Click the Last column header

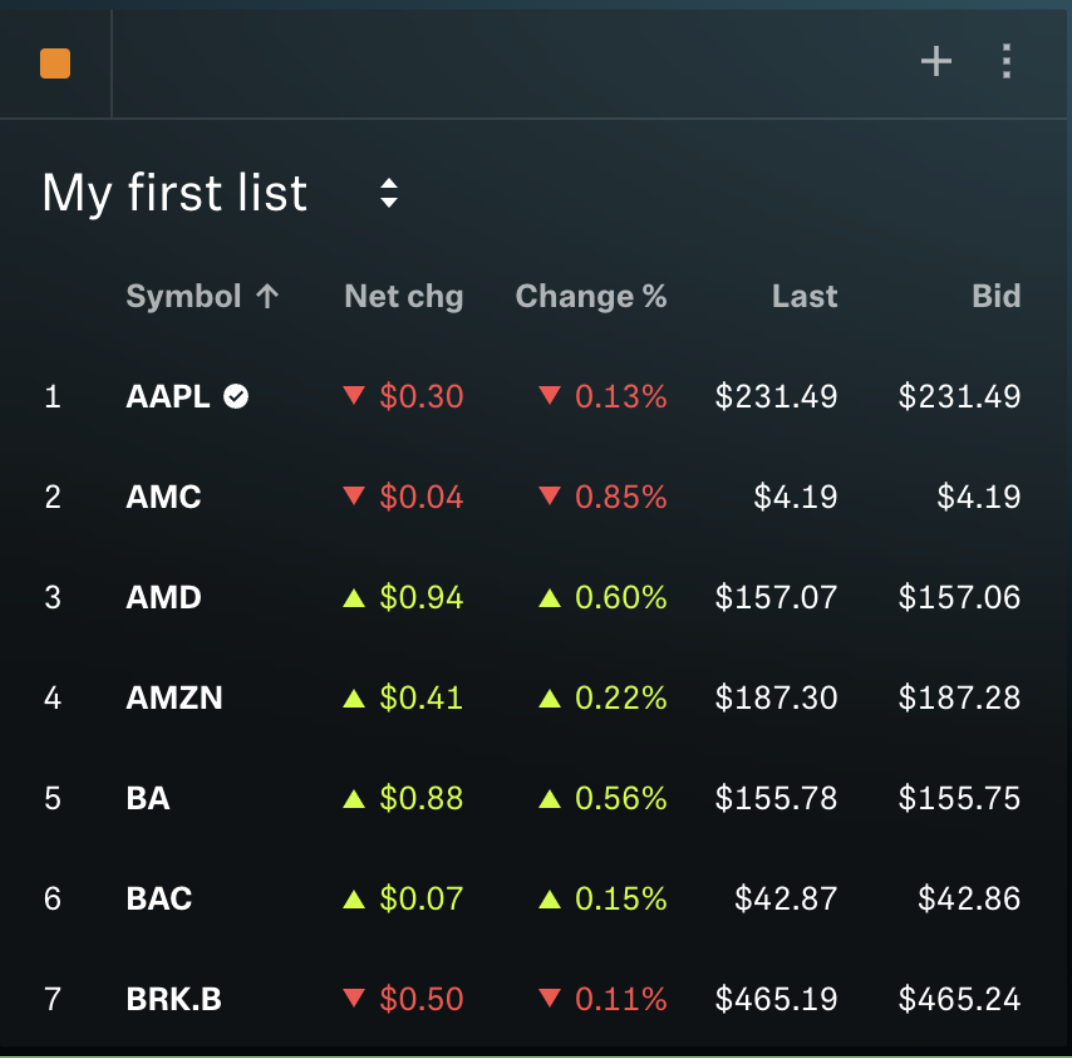tap(804, 296)
